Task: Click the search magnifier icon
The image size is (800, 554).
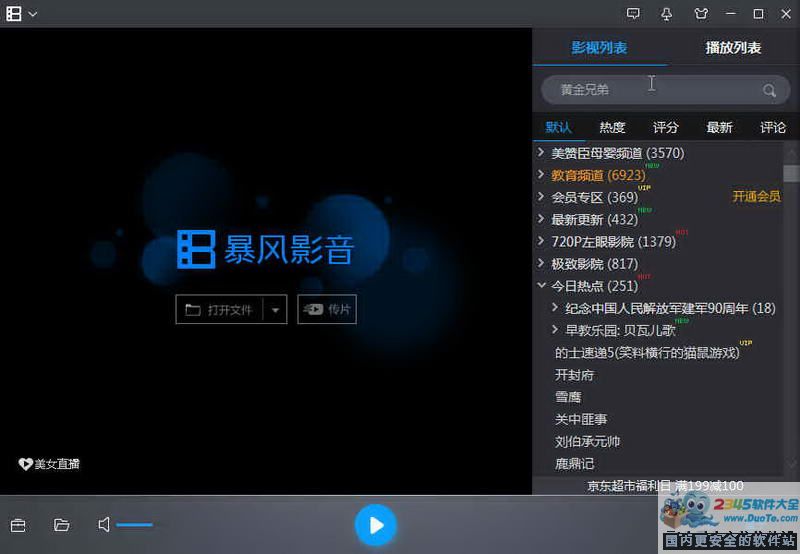Action: pos(769,91)
